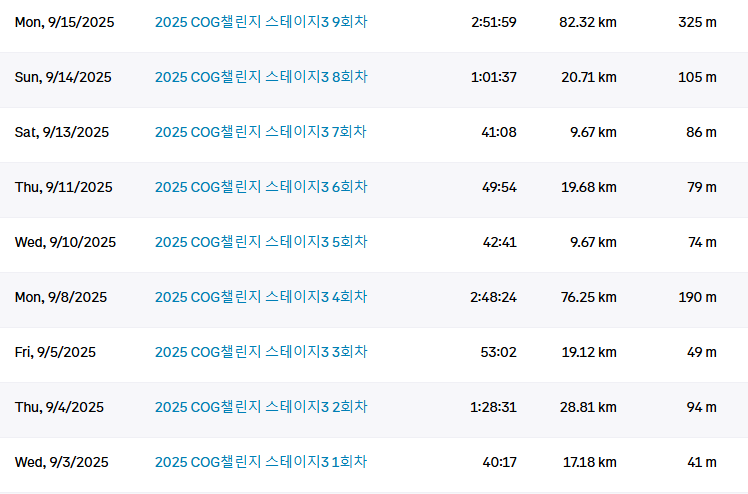Open the 스테이지3 8회차 activity link
748x494 pixels.
pos(261,77)
